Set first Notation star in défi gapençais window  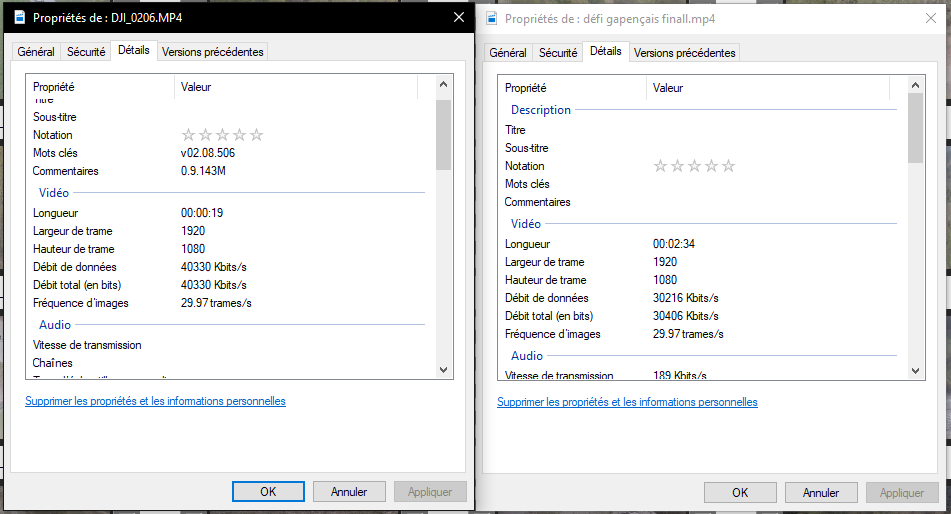click(660, 166)
